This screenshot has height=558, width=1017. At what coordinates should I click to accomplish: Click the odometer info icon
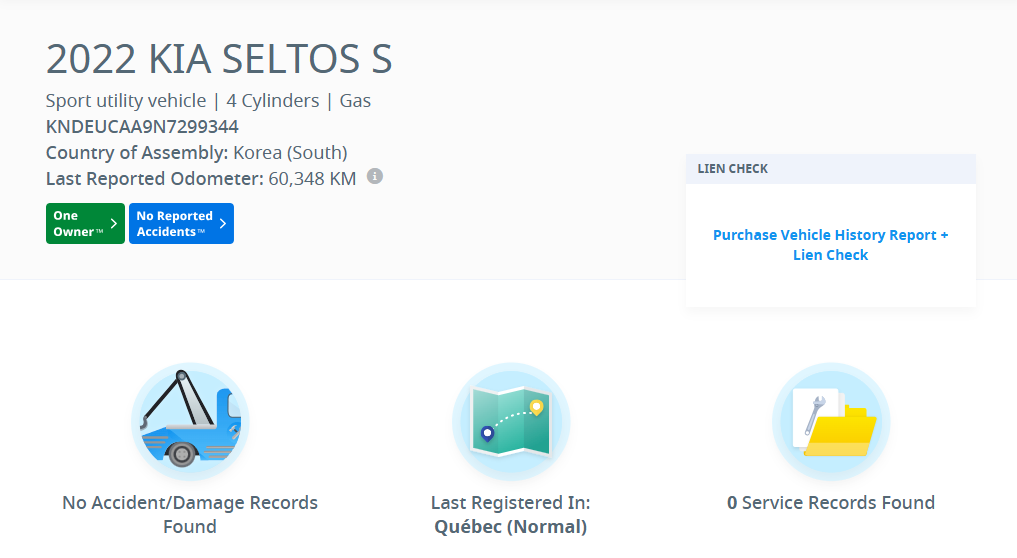pos(375,177)
